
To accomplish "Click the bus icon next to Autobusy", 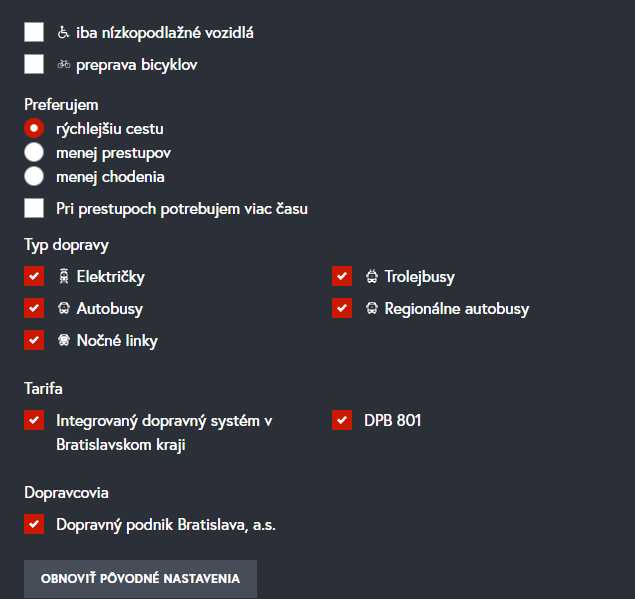I will click(x=64, y=309).
